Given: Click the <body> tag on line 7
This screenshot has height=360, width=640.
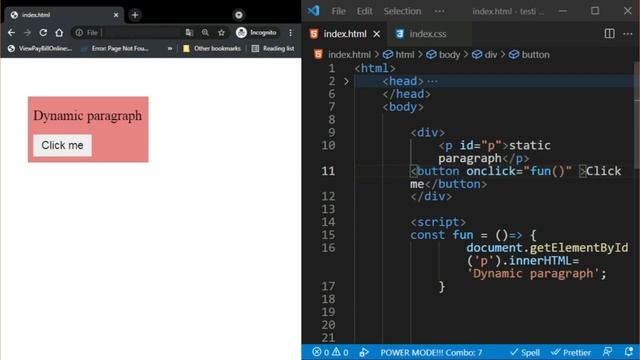Looking at the screenshot, I should [403, 107].
